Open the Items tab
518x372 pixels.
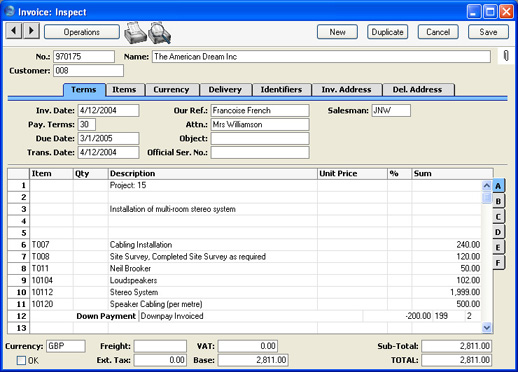(124, 90)
